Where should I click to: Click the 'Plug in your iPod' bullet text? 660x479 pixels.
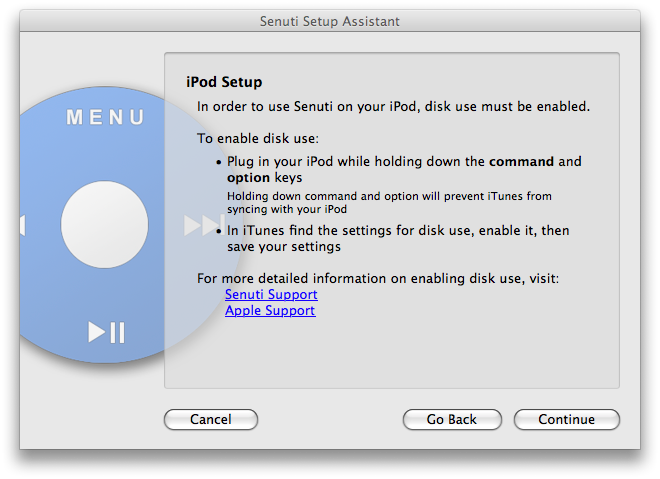404,169
